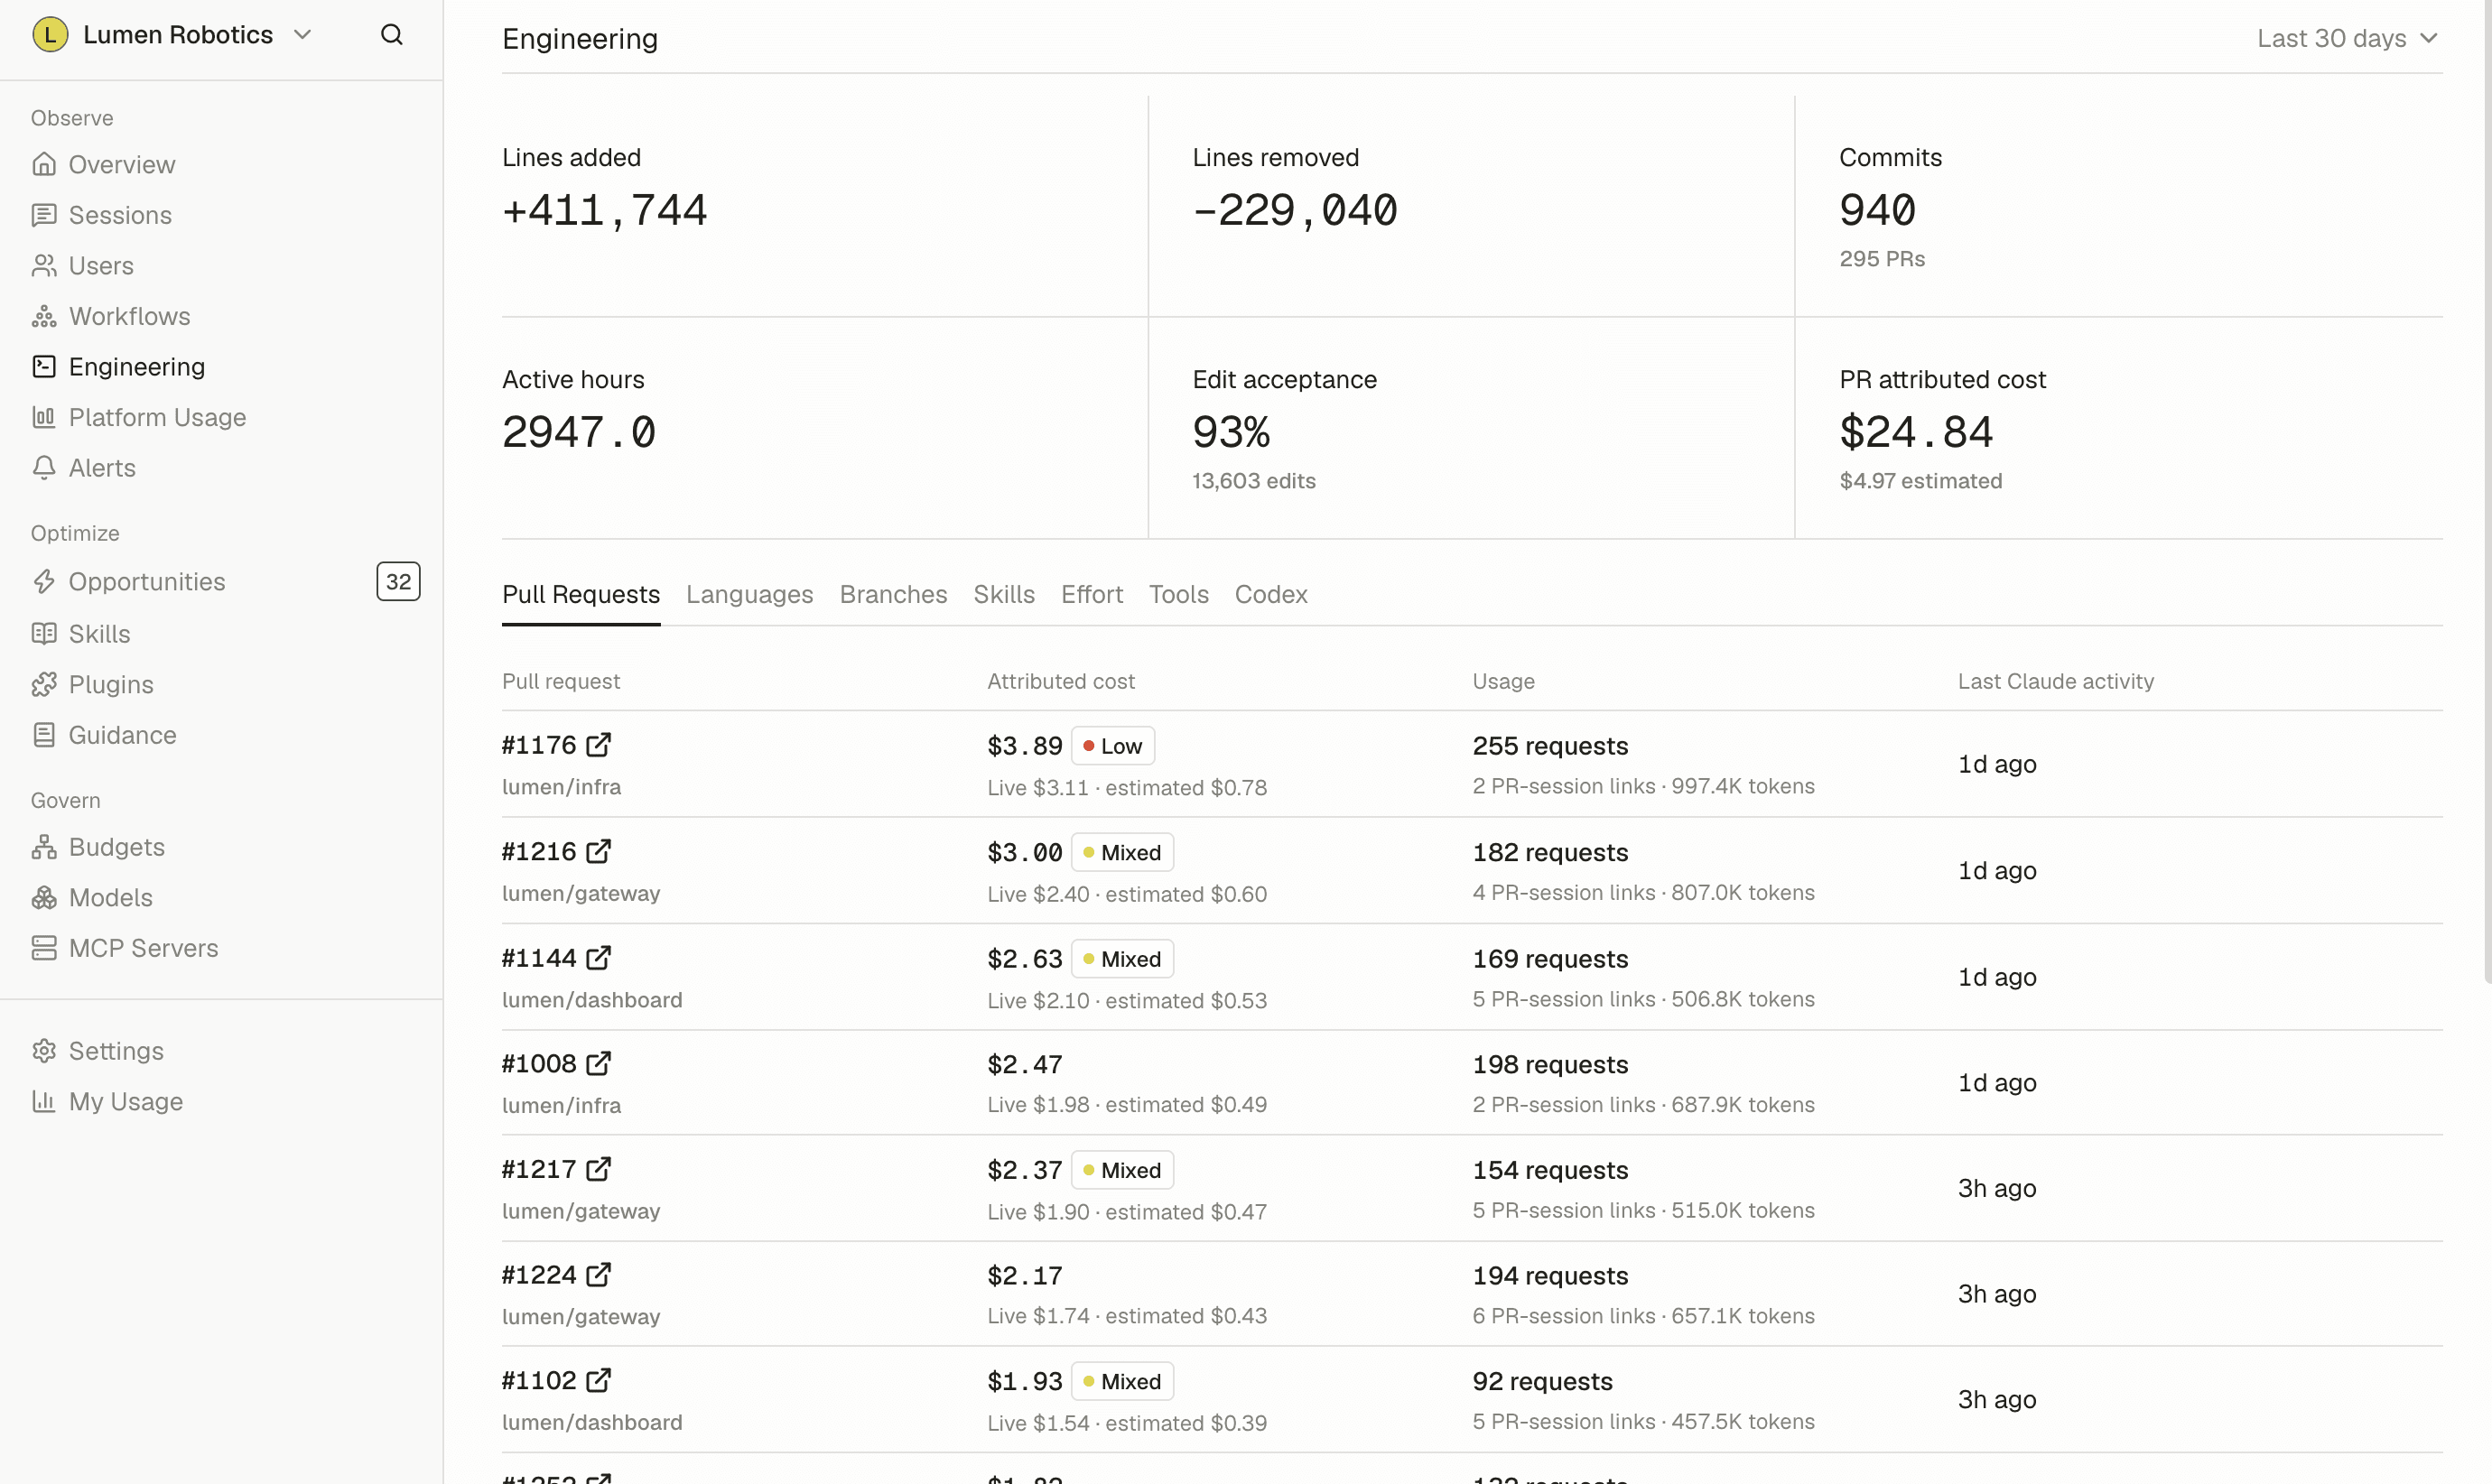
Task: Open external link icon for PR #1008
Action: pyautogui.click(x=598, y=1064)
